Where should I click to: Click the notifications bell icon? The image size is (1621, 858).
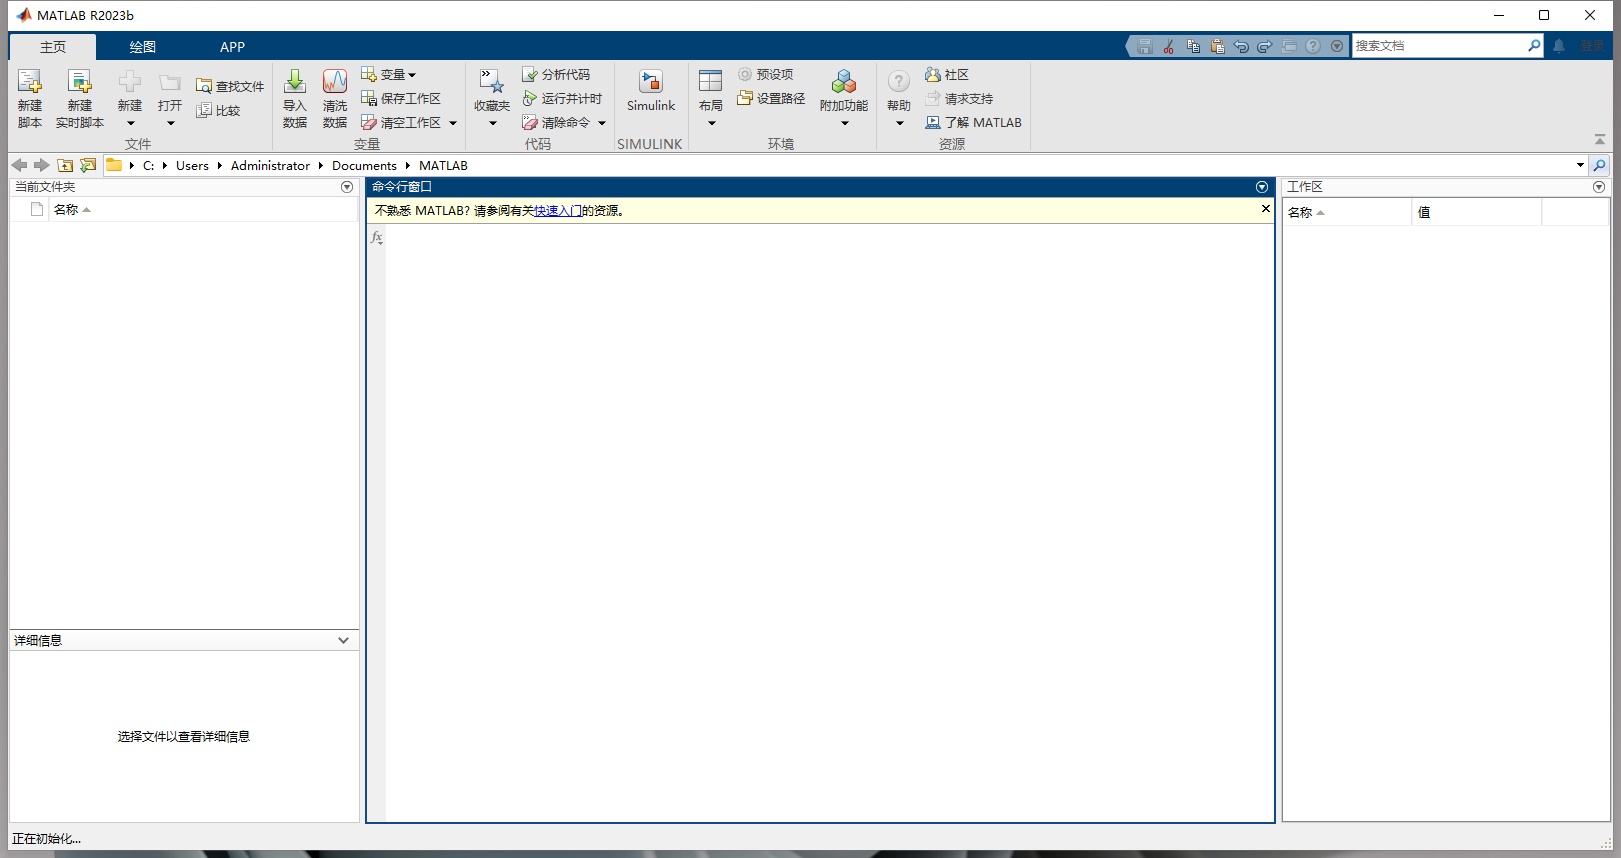(1559, 46)
